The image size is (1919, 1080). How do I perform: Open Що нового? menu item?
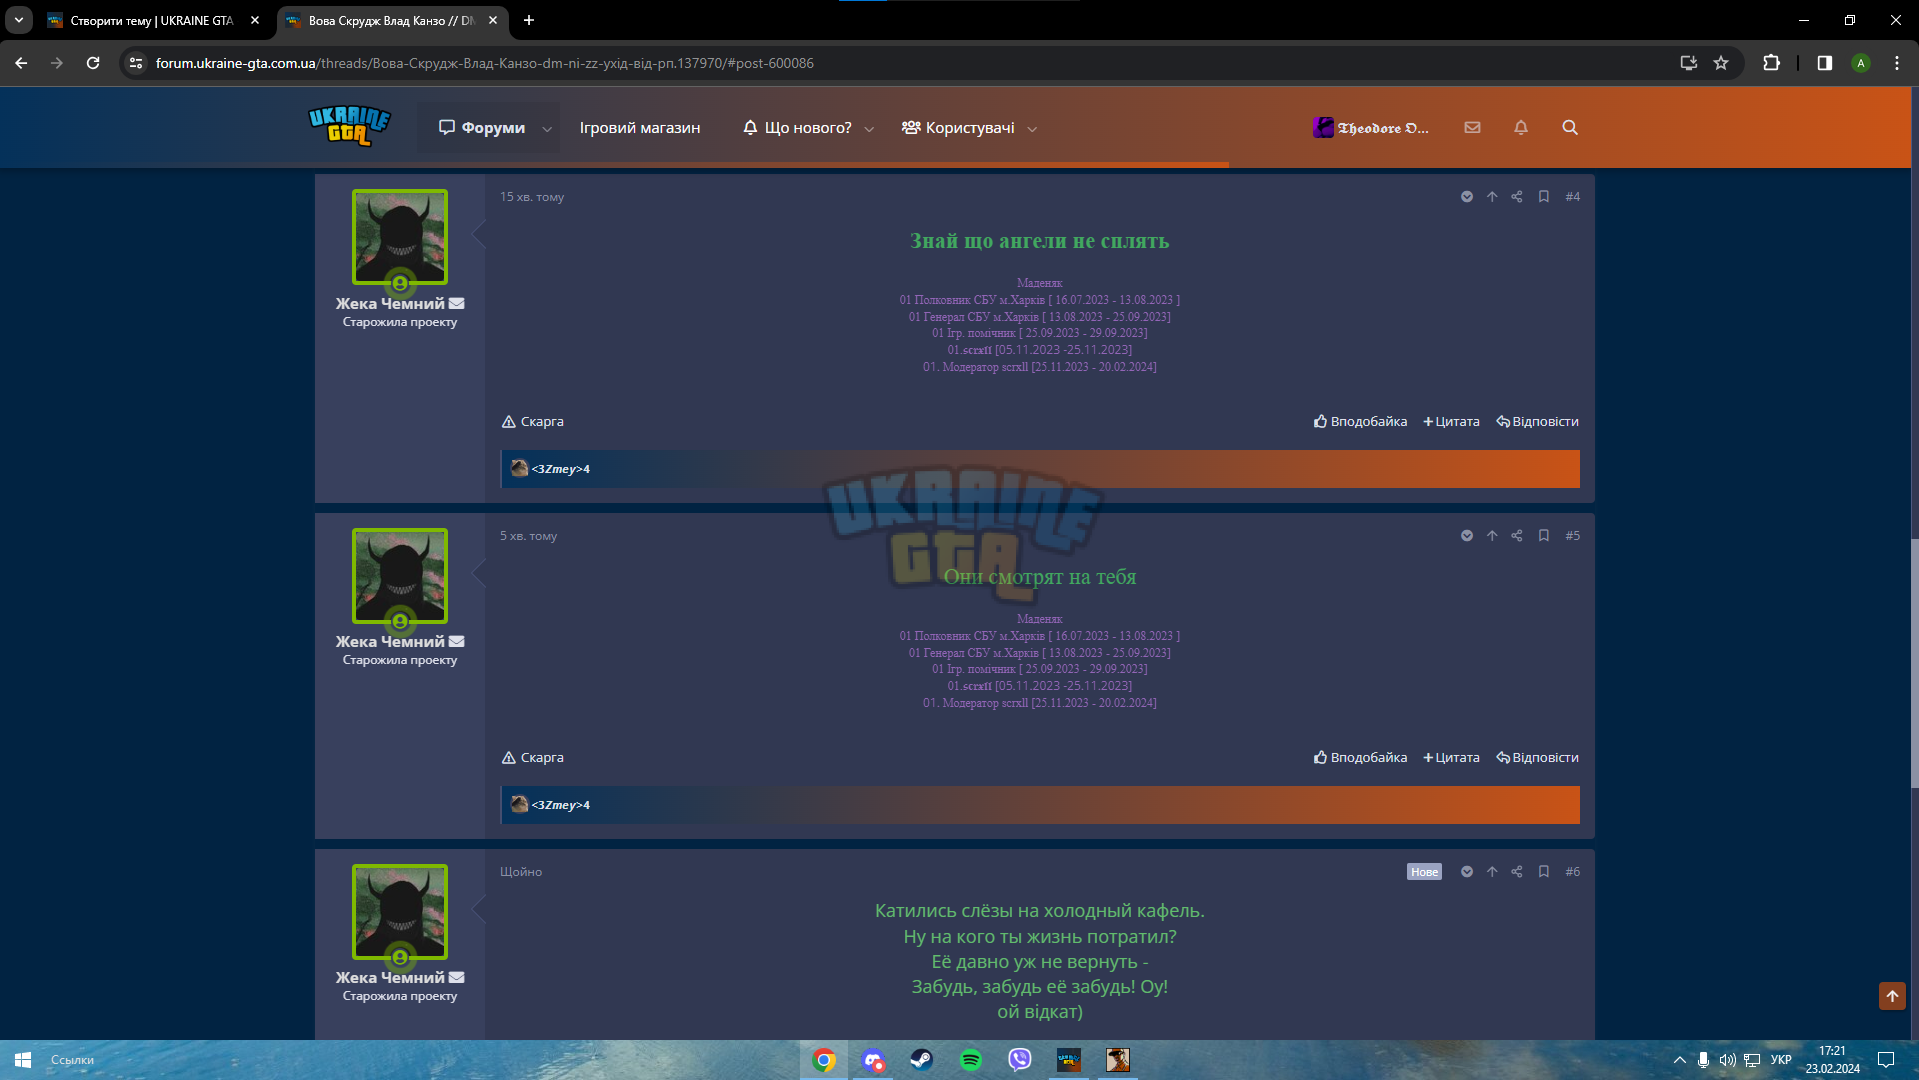click(x=797, y=128)
